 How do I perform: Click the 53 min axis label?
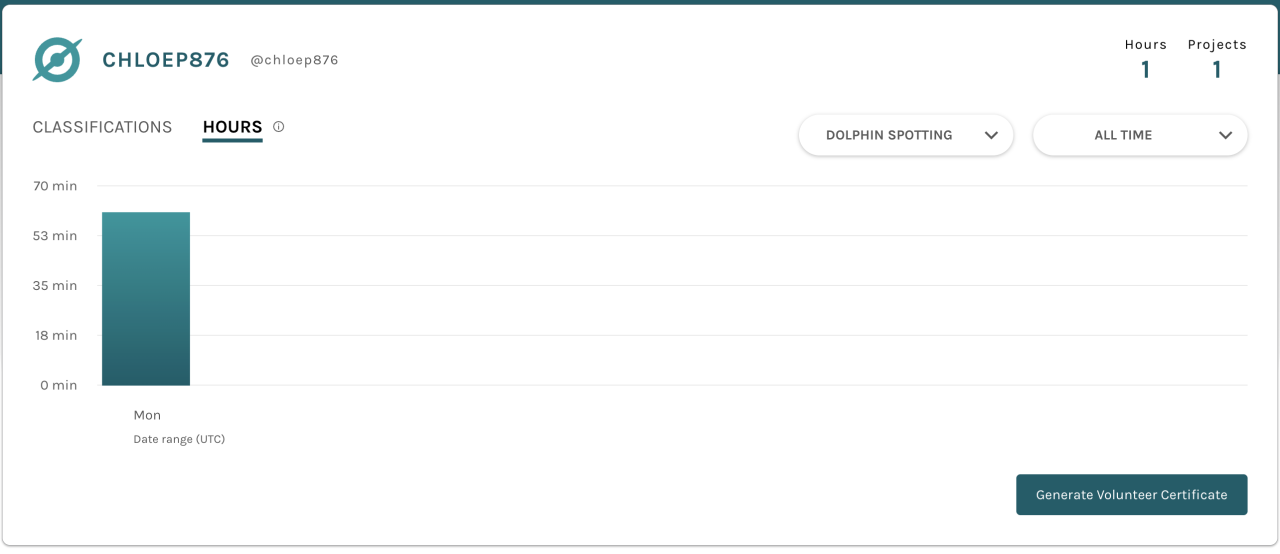(x=55, y=236)
